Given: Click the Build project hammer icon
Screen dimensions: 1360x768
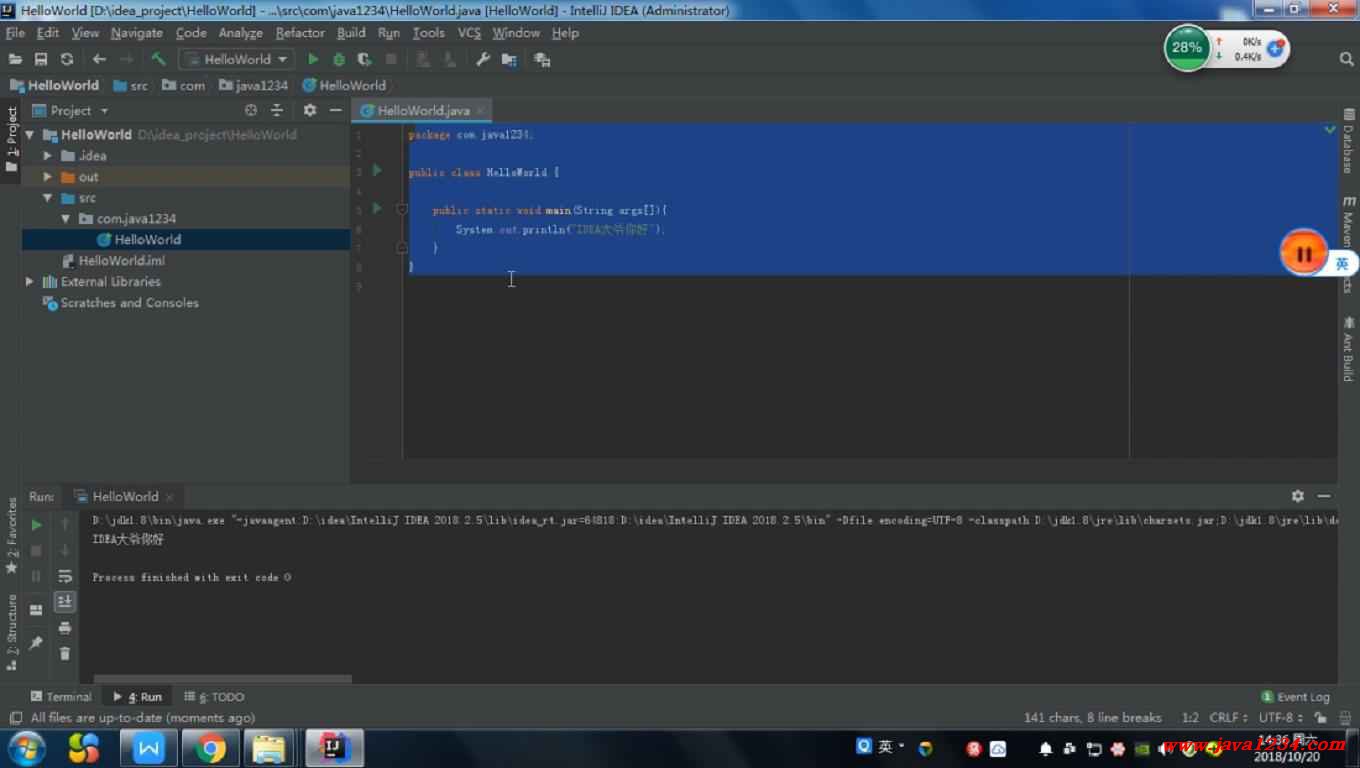Looking at the screenshot, I should point(158,59).
